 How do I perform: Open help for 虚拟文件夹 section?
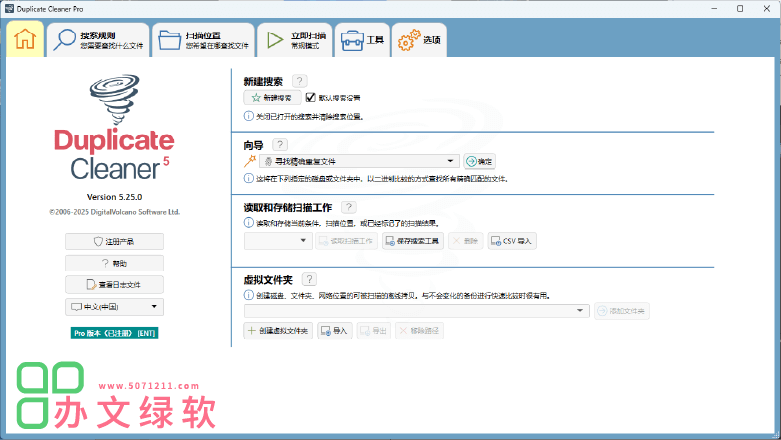coord(309,279)
